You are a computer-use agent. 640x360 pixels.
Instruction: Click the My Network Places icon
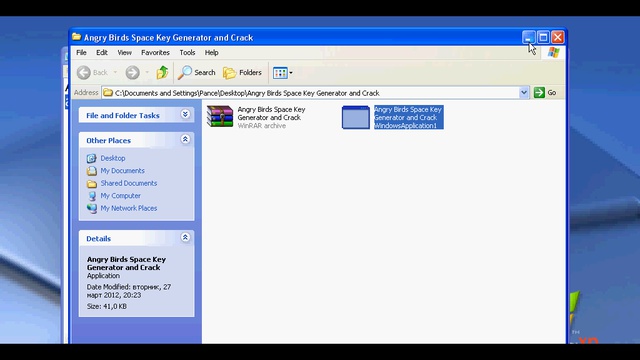point(91,208)
